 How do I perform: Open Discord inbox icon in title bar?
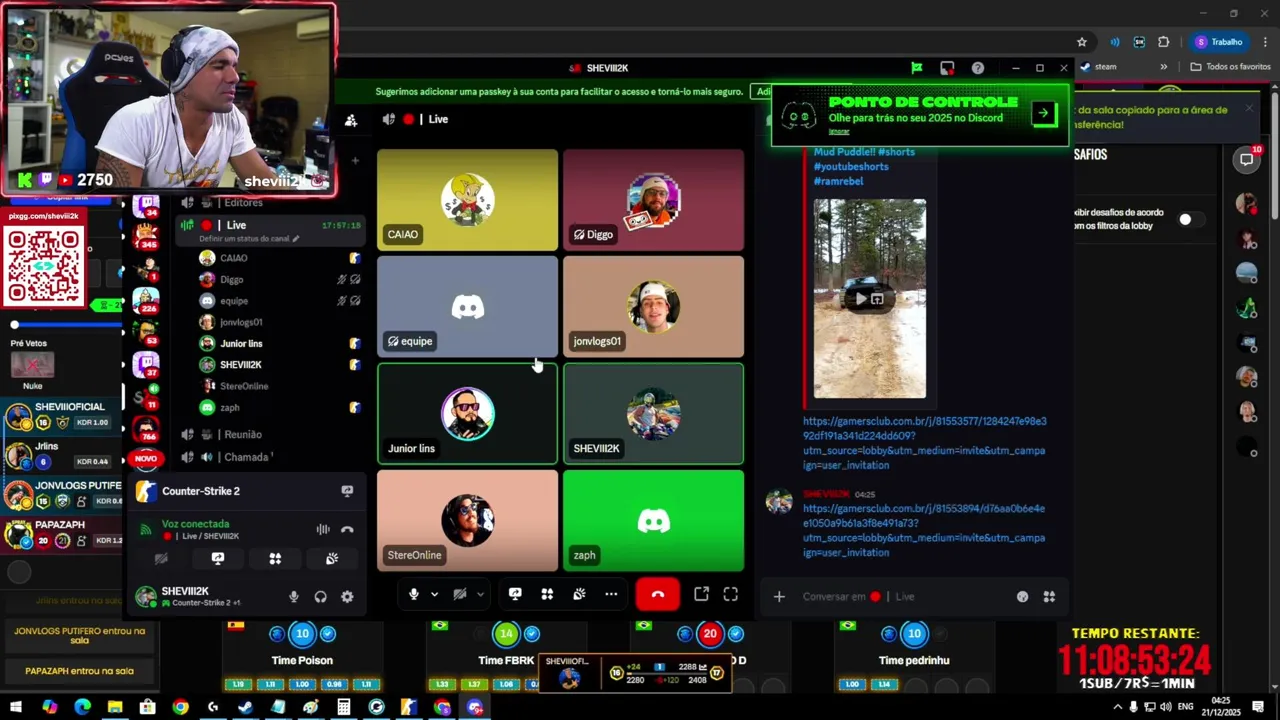click(x=947, y=68)
